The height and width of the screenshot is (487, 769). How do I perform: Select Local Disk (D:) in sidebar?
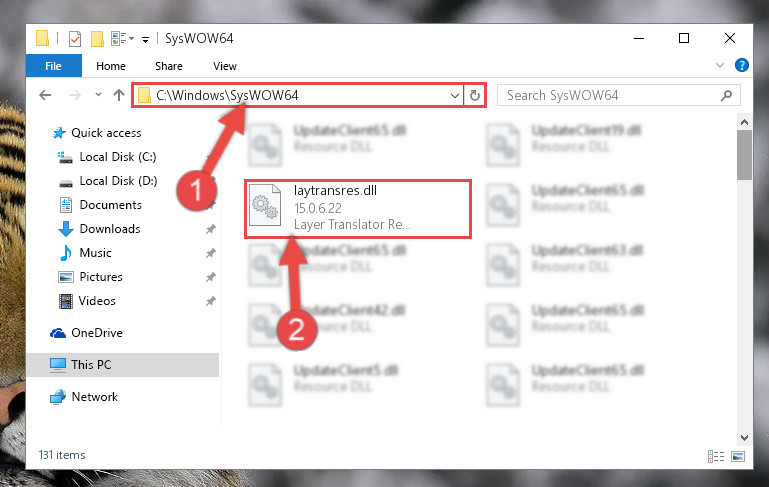(118, 181)
